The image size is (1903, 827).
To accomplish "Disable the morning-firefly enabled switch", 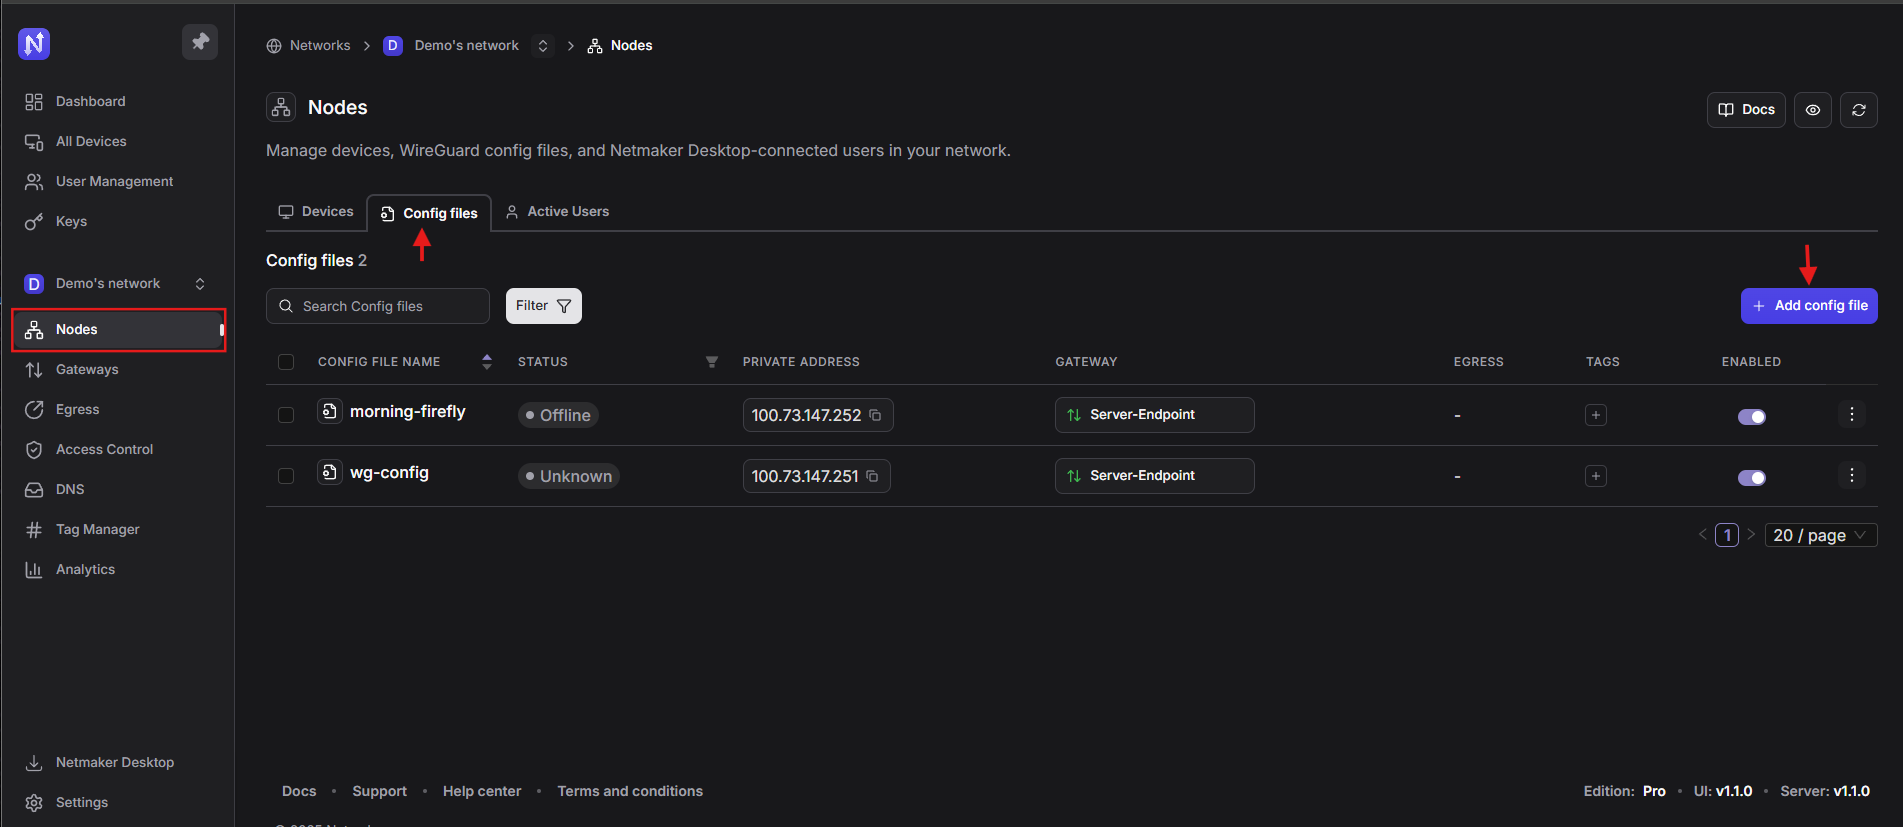I will point(1751,417).
